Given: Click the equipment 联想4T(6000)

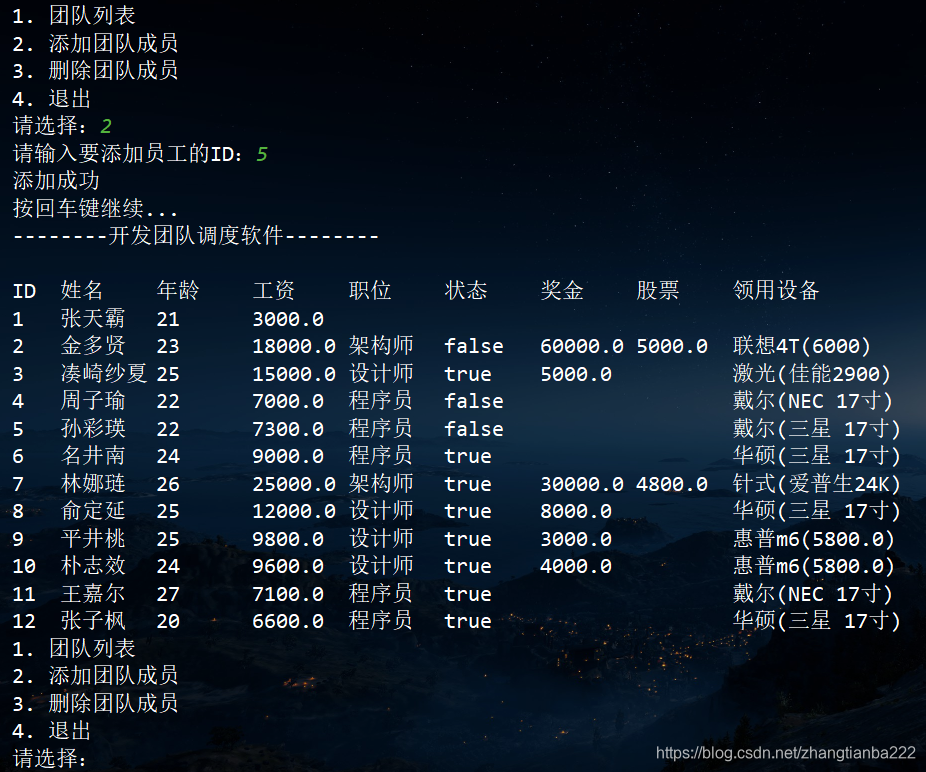Looking at the screenshot, I should click(802, 346).
